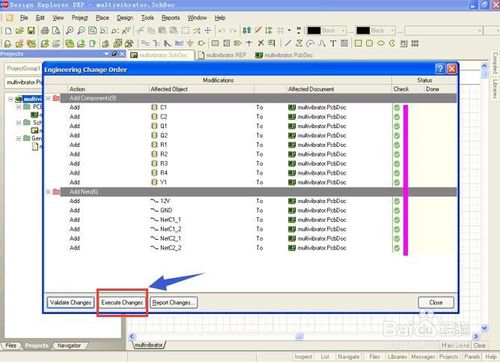Image resolution: width=500 pixels, height=362 pixels.
Task: Switch to the multivibrator.PcbDoc tab
Action: tap(284, 55)
